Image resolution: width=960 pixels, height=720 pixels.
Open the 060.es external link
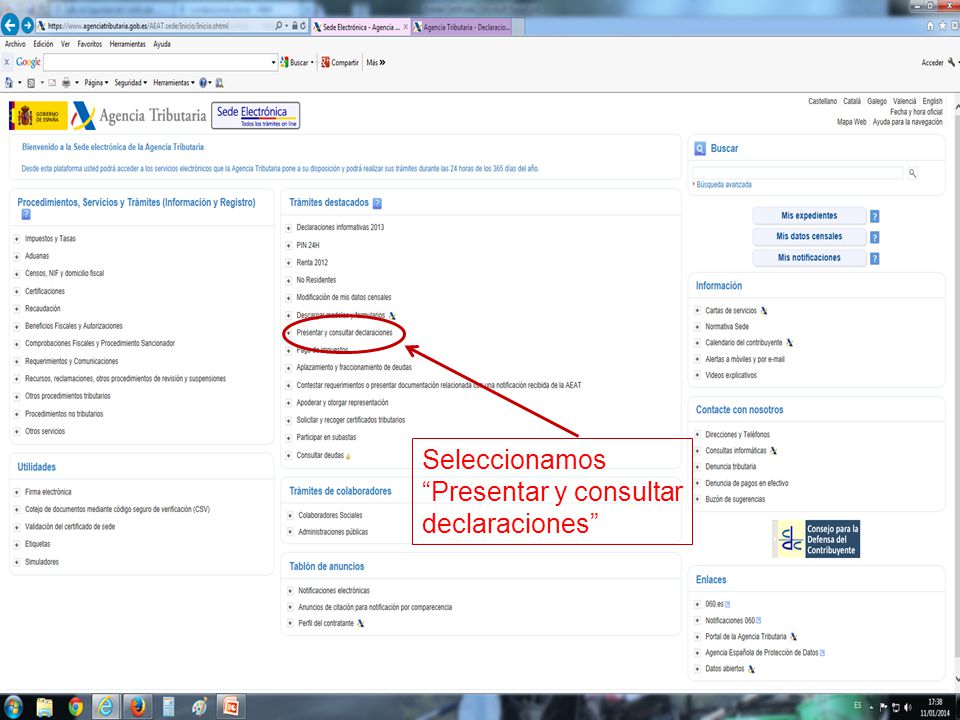(x=714, y=604)
